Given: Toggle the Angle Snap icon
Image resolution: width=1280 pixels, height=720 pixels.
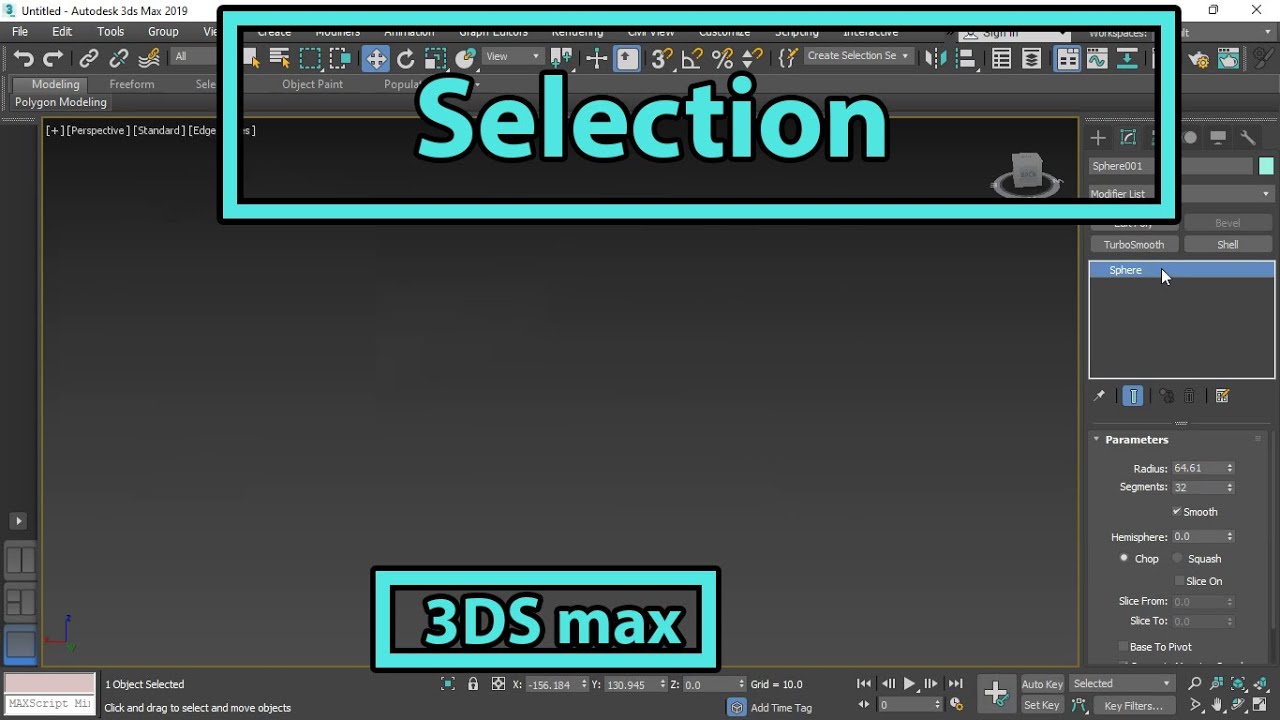Looking at the screenshot, I should (692, 59).
